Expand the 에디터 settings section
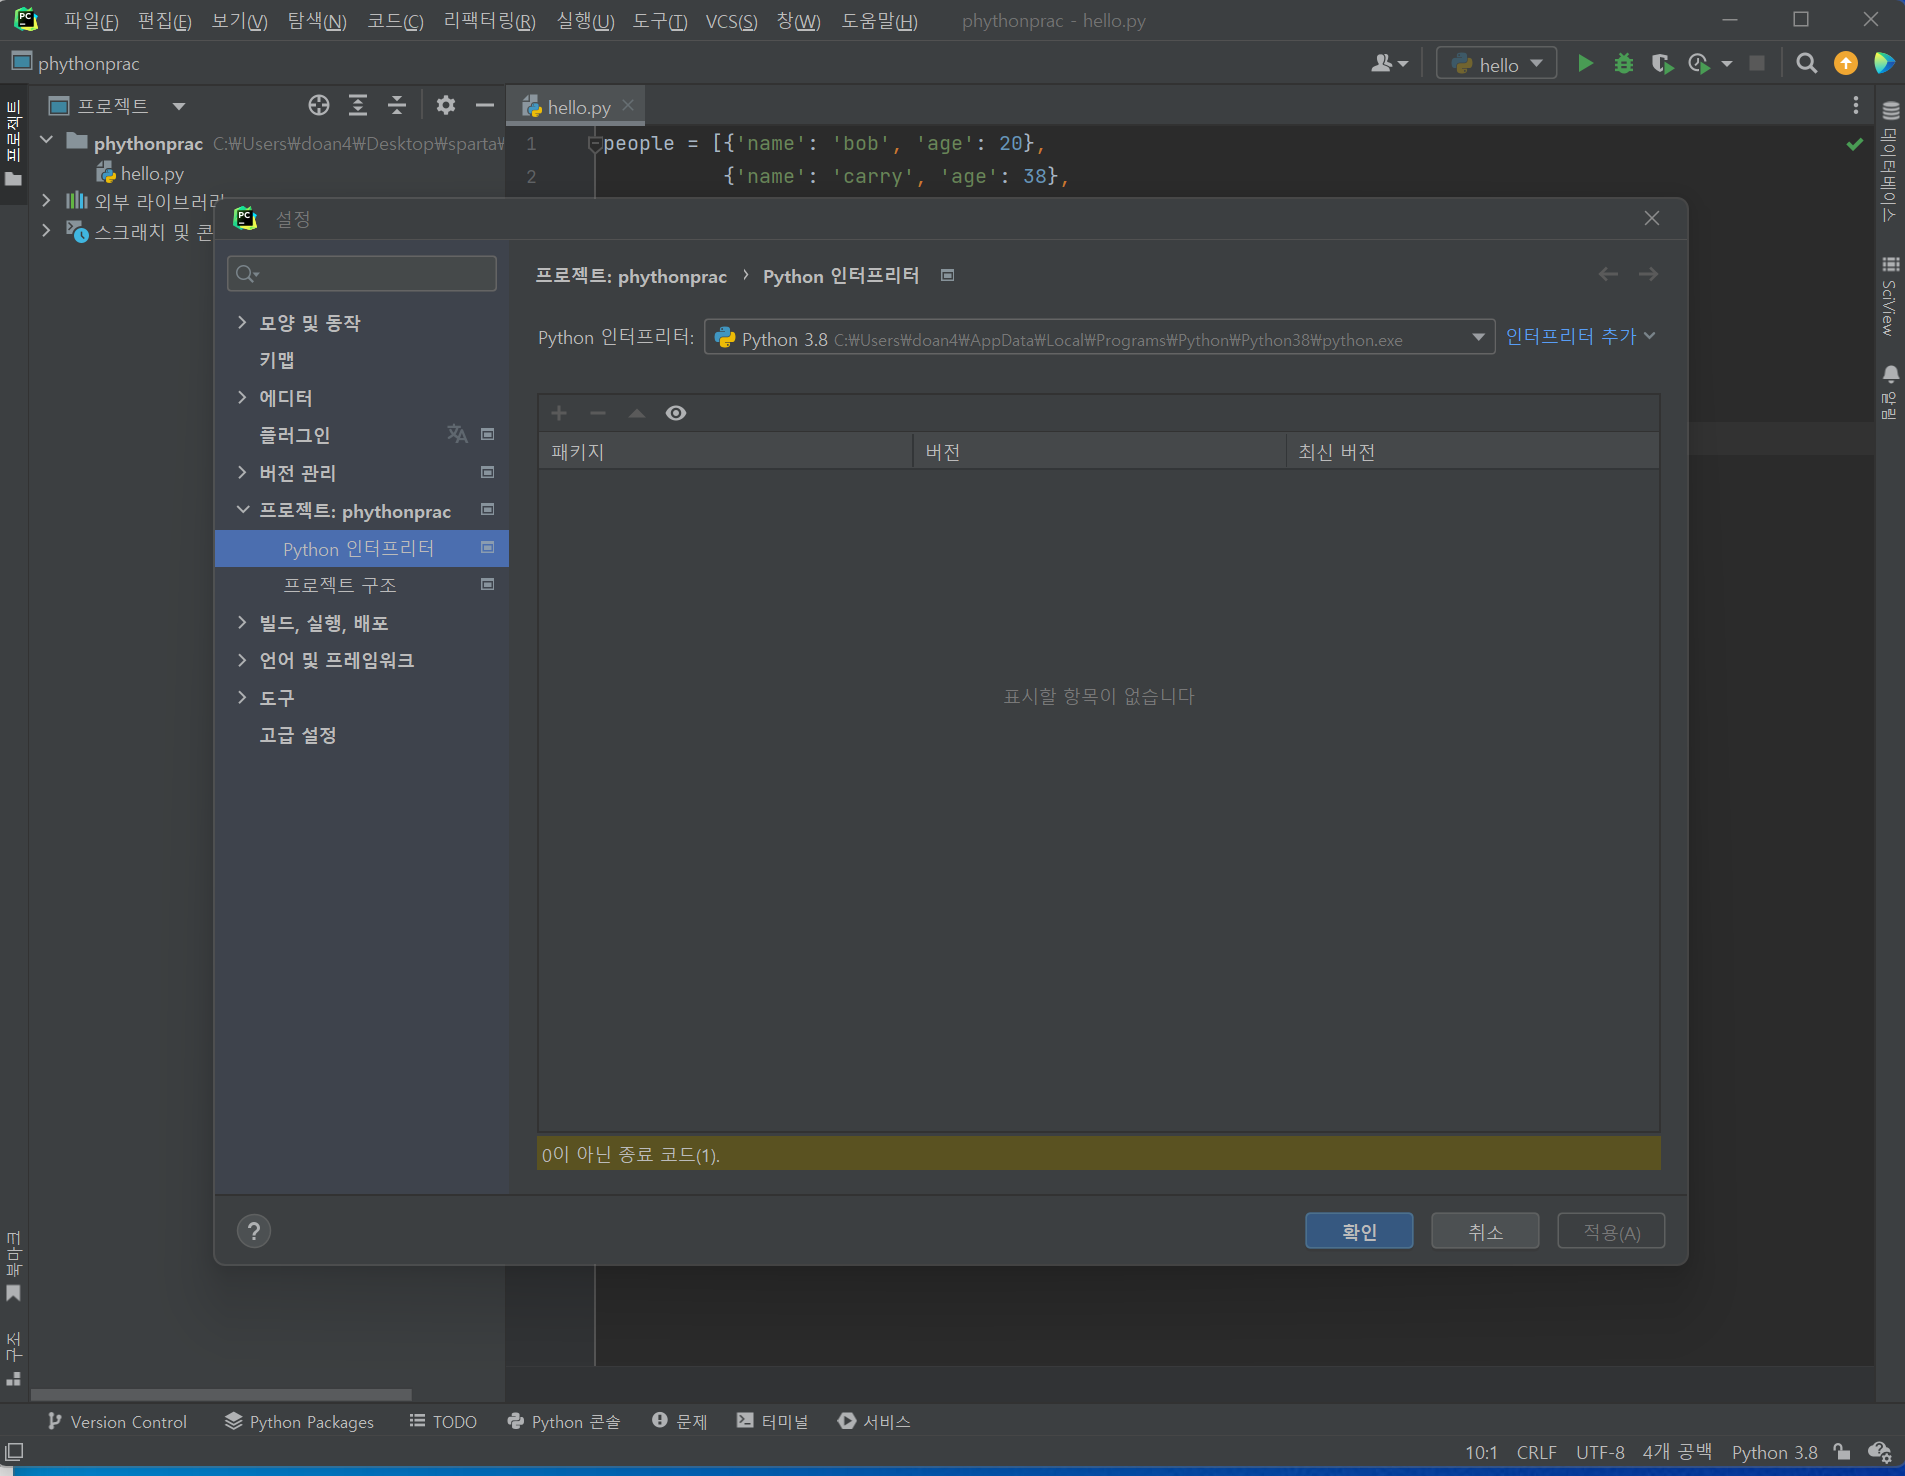The width and height of the screenshot is (1905, 1476). point(242,397)
